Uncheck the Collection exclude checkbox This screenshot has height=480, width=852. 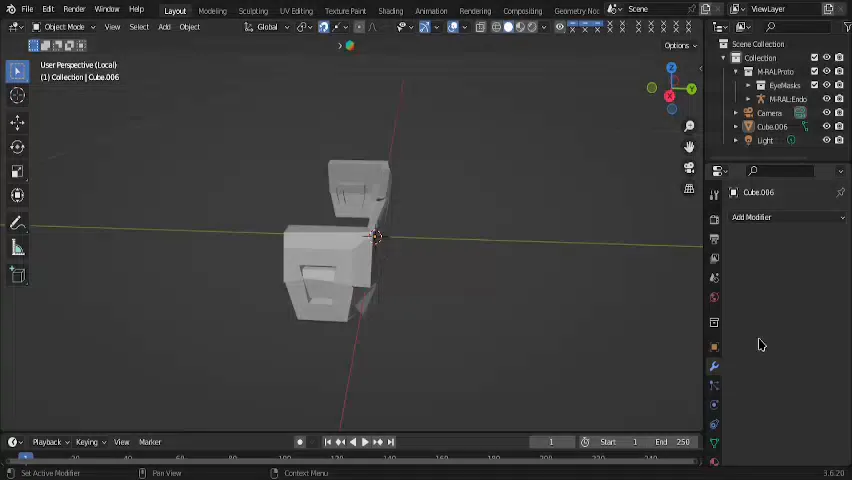[x=814, y=58]
